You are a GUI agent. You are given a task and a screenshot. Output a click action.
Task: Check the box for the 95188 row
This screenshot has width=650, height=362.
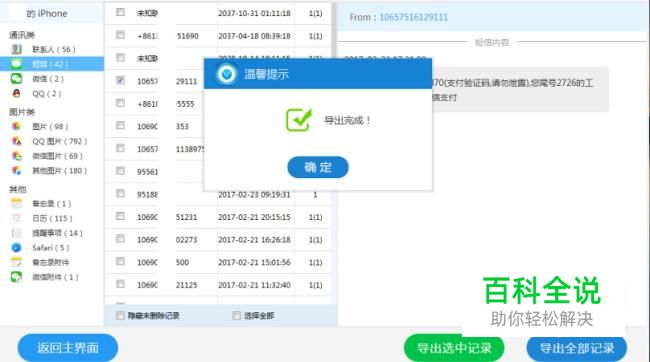point(120,193)
